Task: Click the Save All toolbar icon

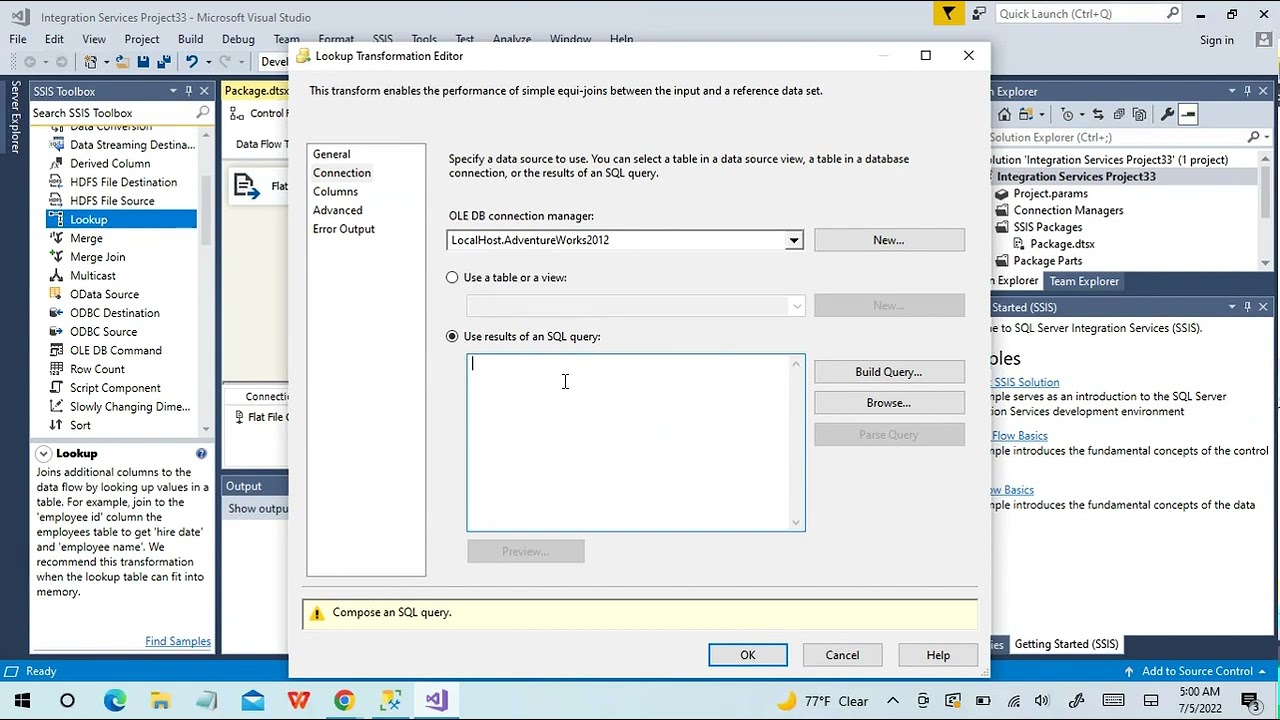Action: coord(163,62)
